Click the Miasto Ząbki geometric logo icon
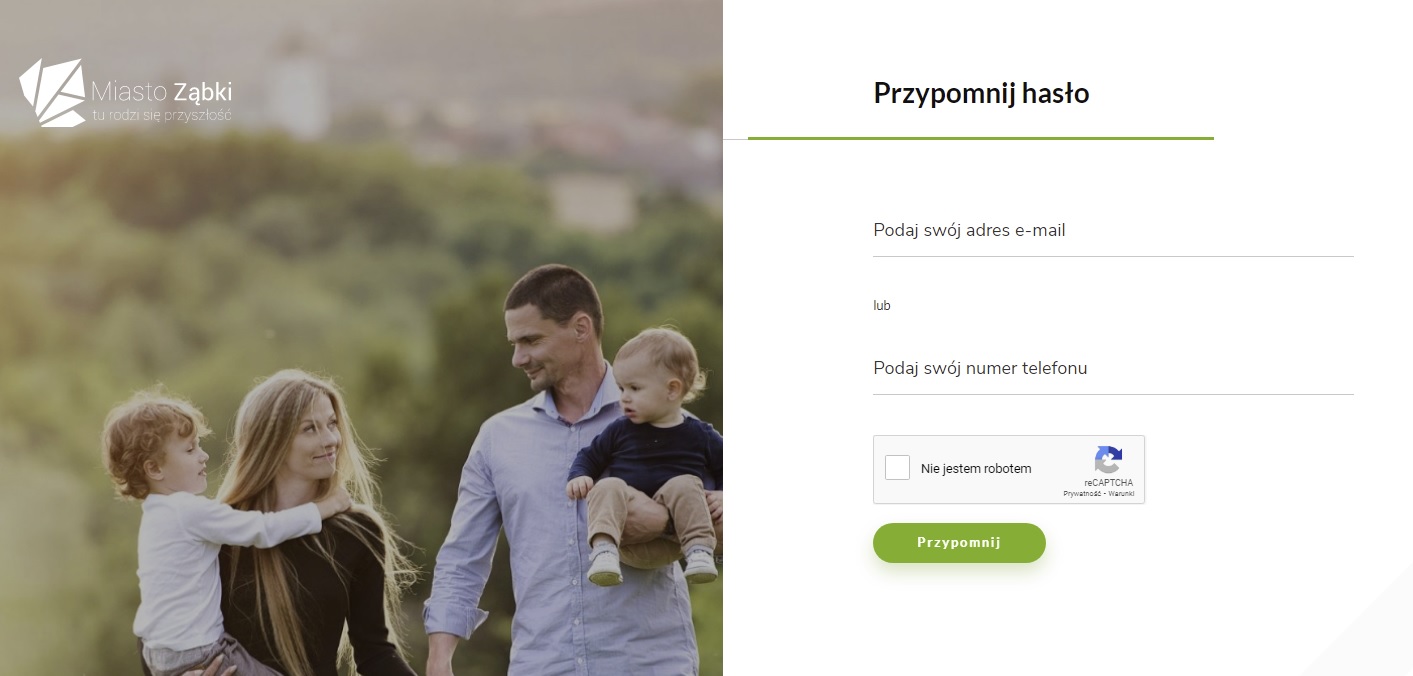The width and height of the screenshot is (1413, 676). 51,92
